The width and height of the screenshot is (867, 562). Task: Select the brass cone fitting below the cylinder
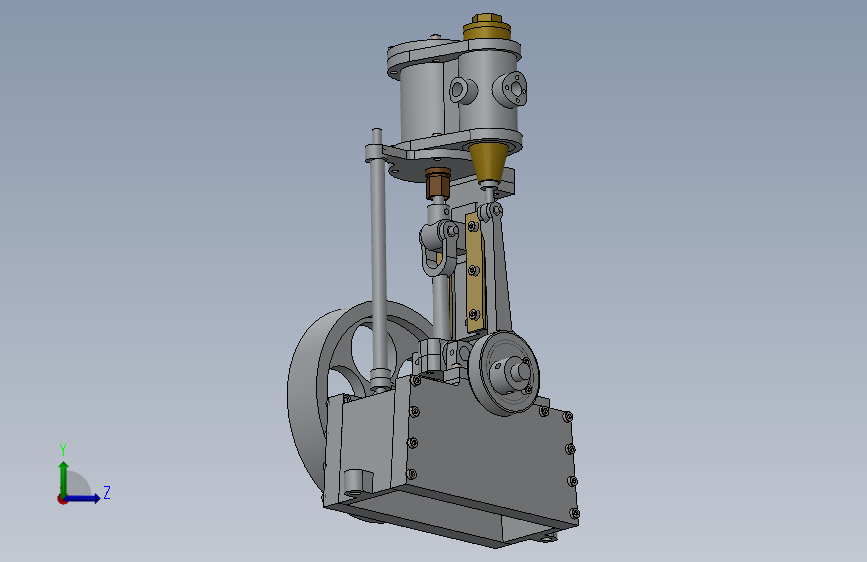point(489,165)
